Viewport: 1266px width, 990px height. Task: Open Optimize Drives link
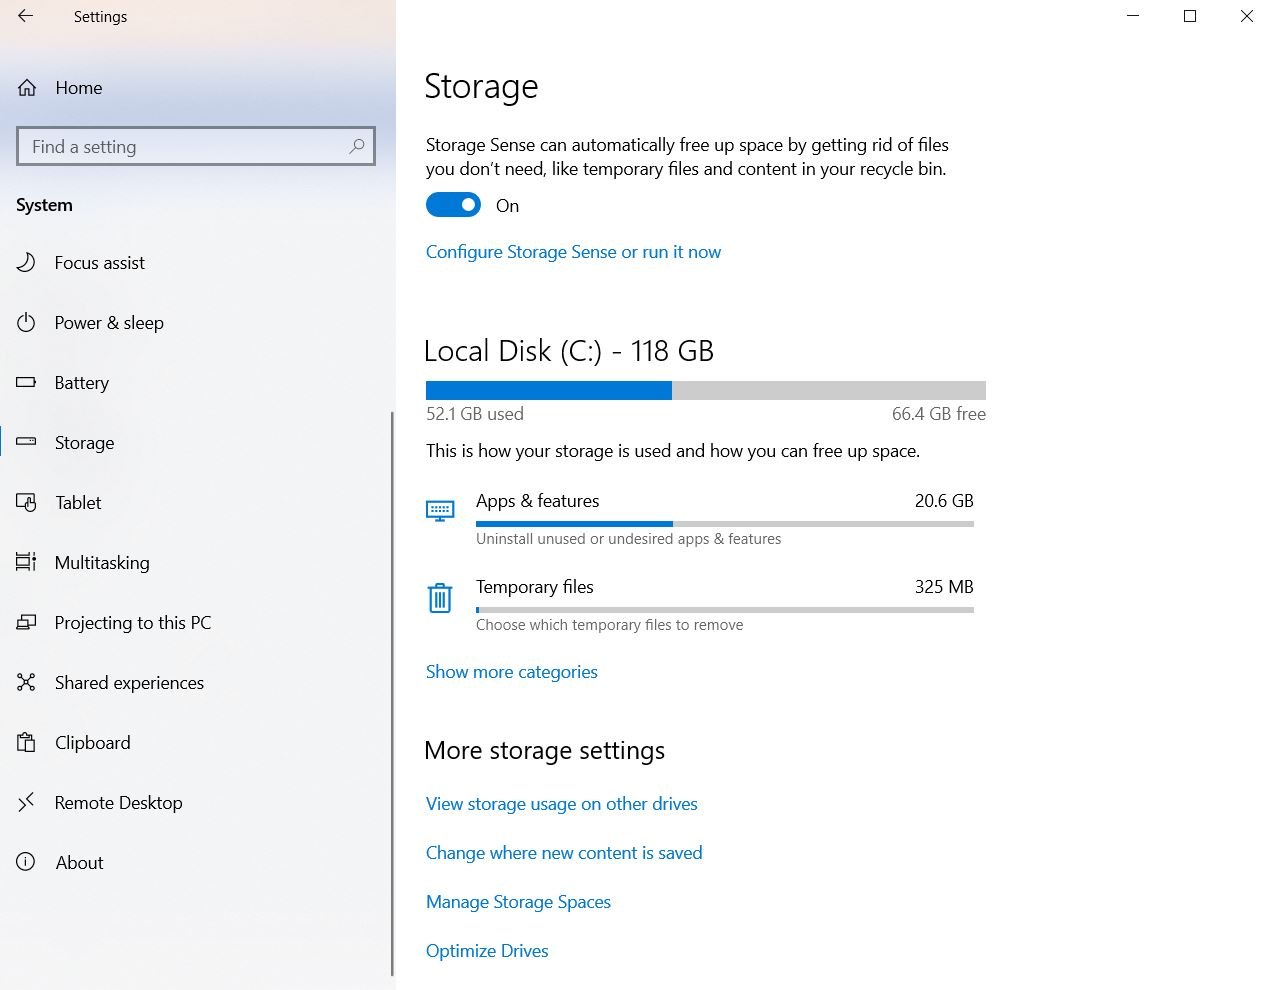[487, 951]
